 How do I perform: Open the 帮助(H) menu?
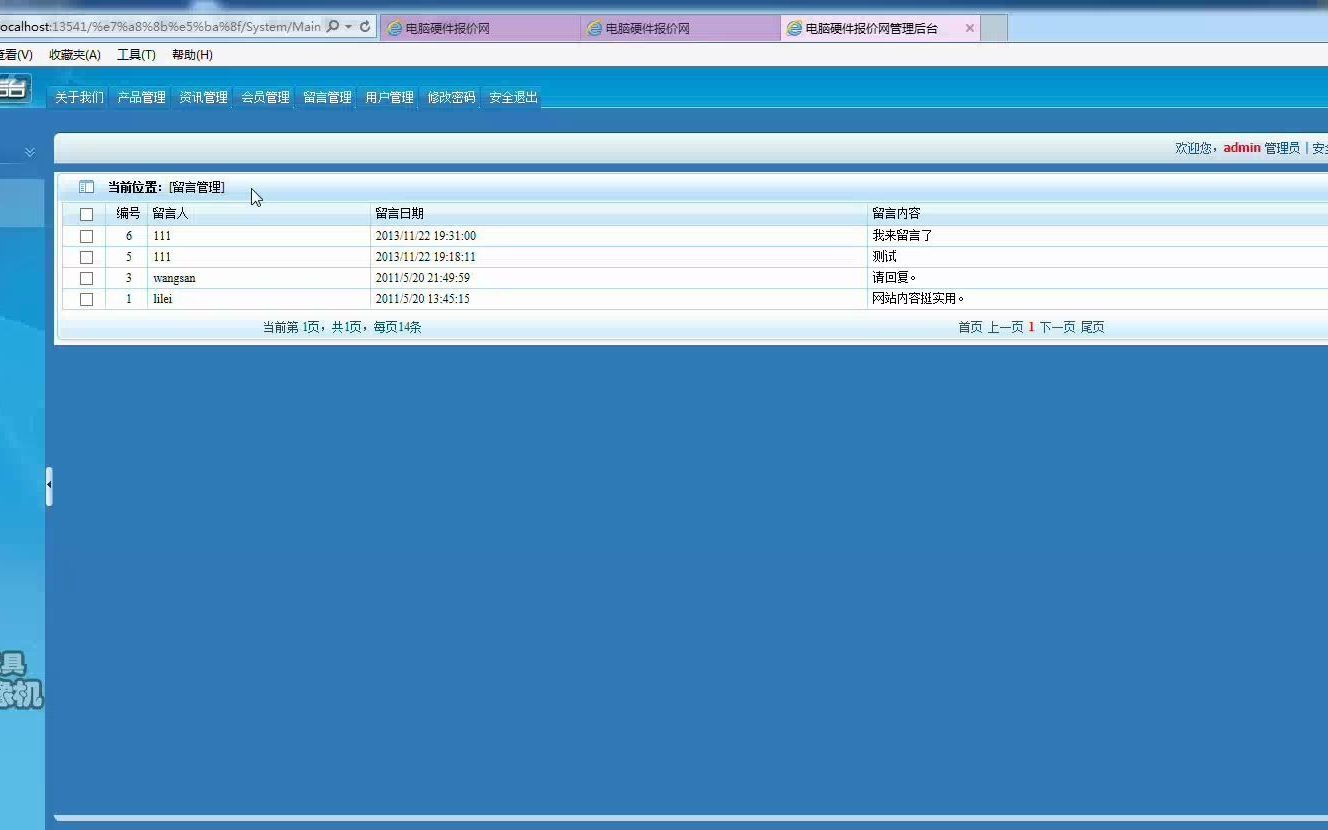pos(192,55)
